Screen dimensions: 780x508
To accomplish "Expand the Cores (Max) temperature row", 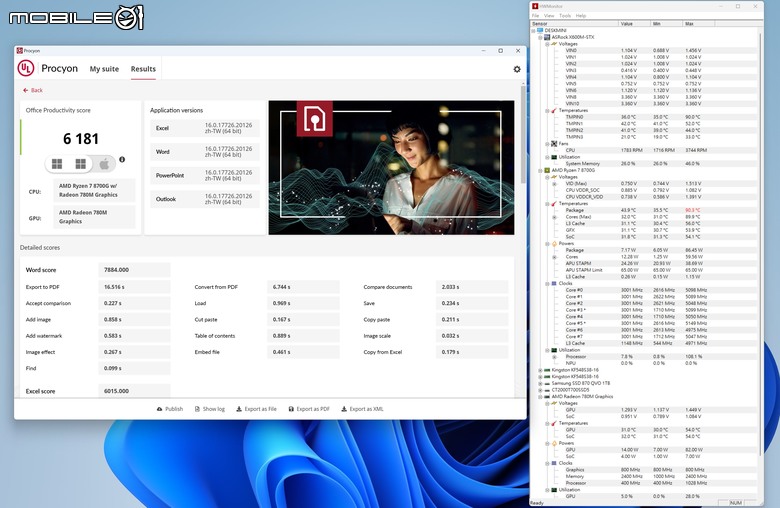I will click(x=554, y=217).
